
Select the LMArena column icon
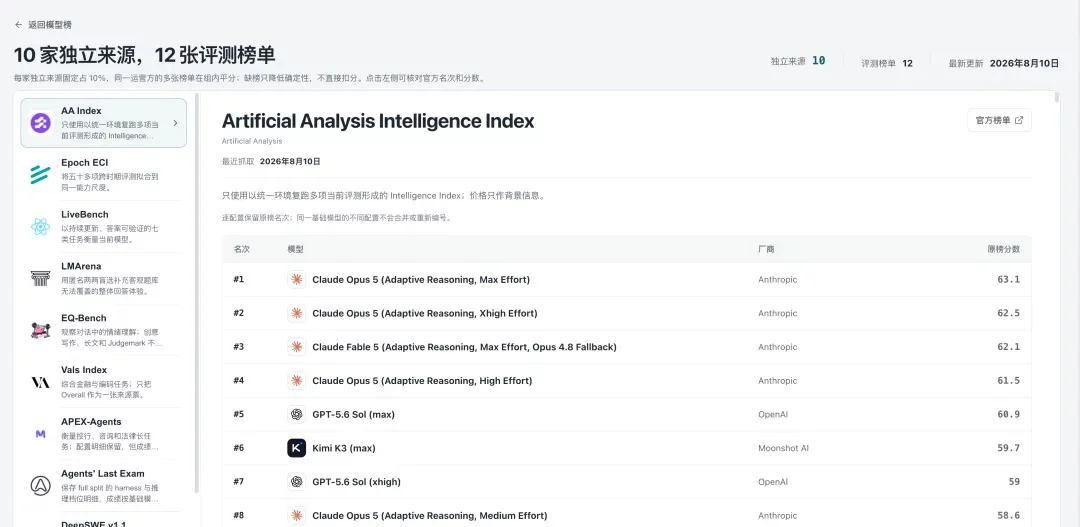(x=41, y=278)
